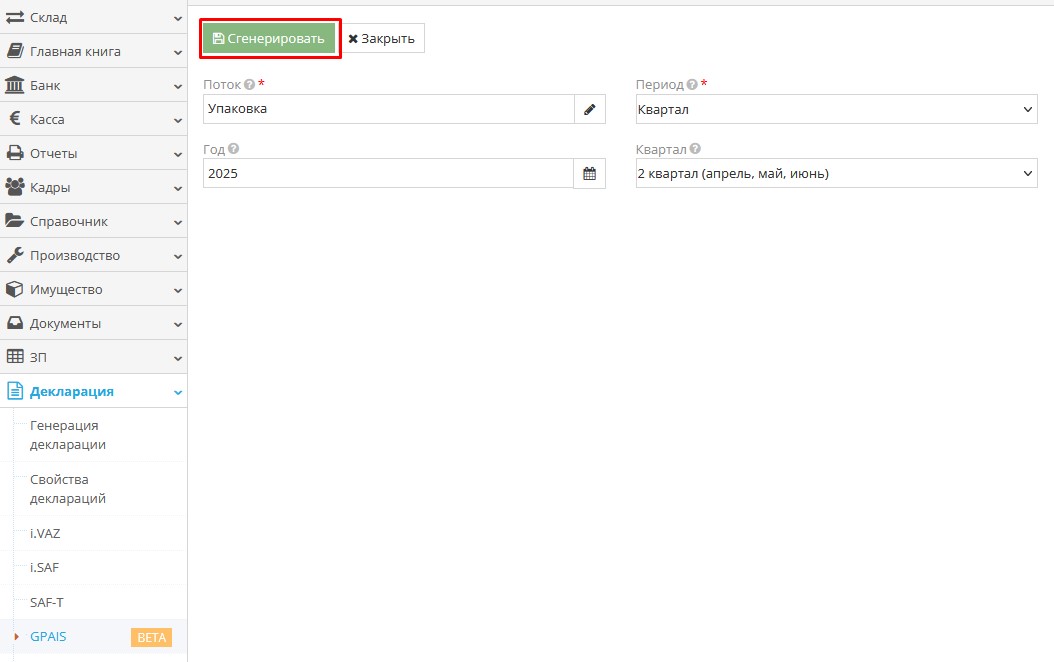Screen dimensions: 1054x662
Task: Select i.SAF in Декларация submenu
Action: 46,567
